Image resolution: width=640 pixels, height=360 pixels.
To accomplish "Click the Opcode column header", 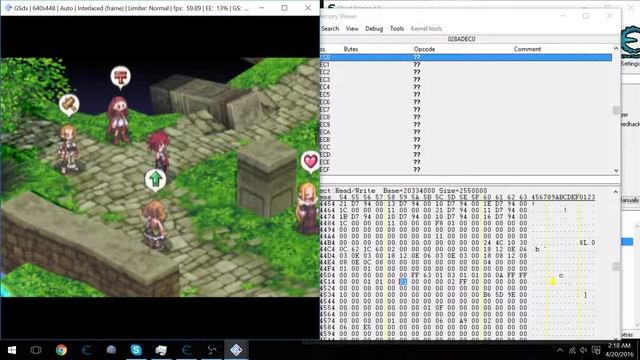I will pyautogui.click(x=424, y=49).
